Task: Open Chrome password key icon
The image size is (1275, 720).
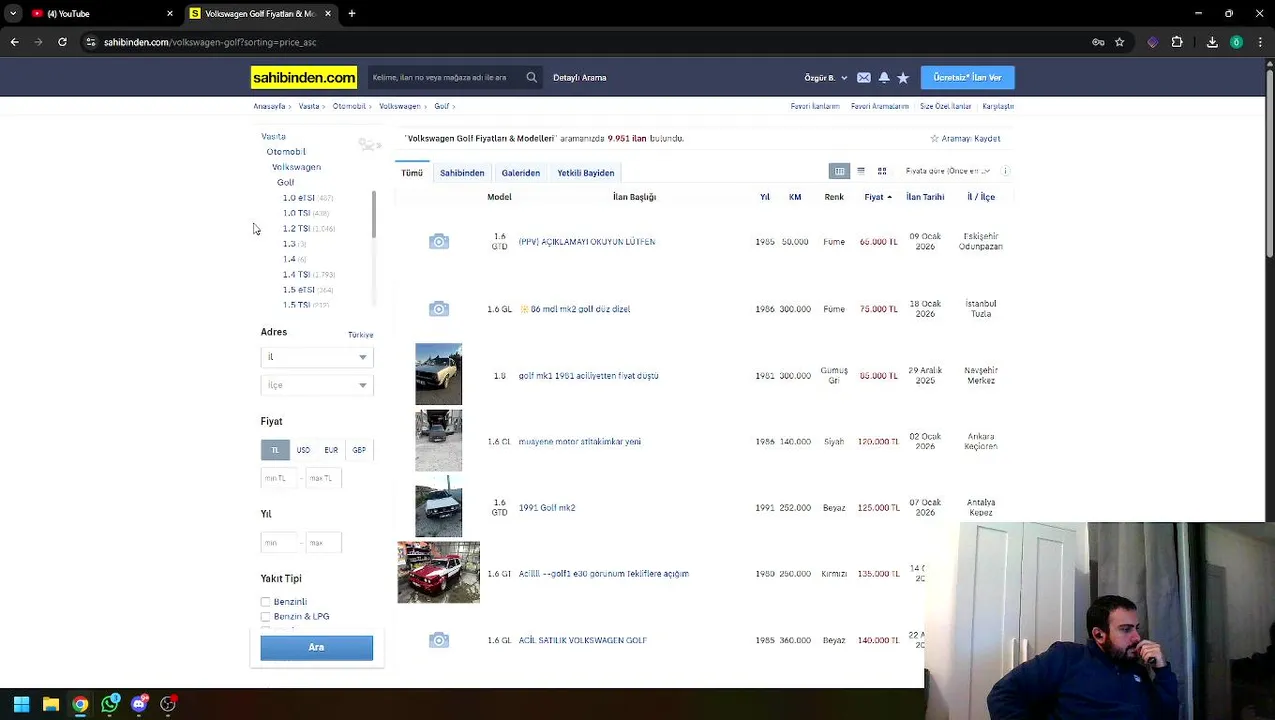Action: (1098, 42)
